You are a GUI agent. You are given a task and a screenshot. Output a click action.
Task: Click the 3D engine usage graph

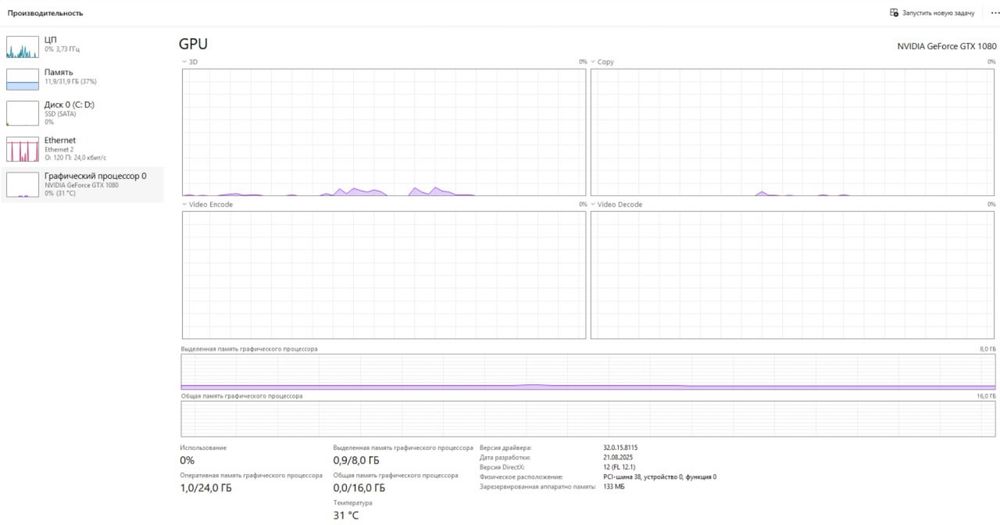(384, 132)
